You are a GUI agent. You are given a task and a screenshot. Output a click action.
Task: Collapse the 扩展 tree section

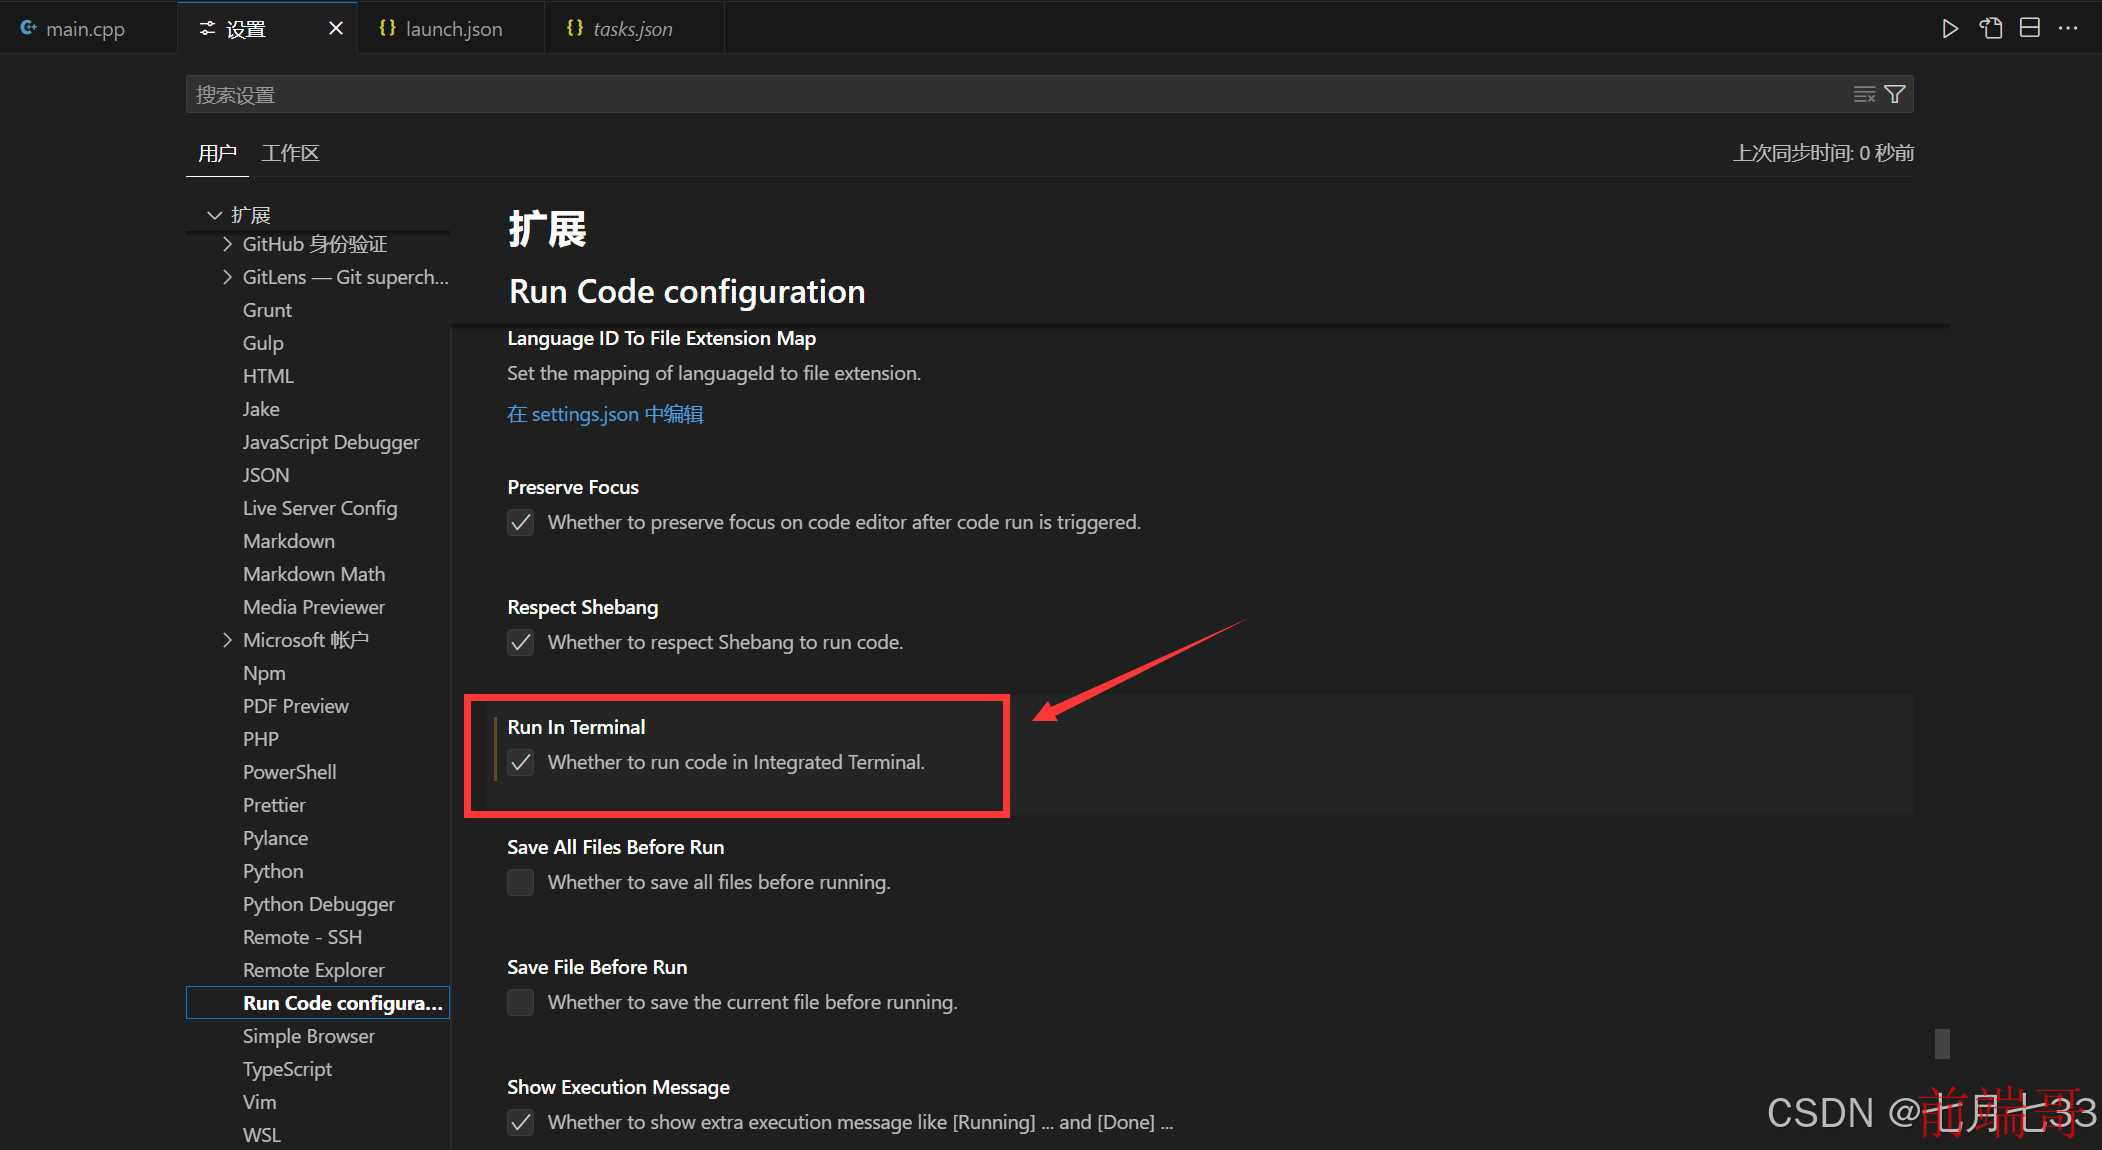click(x=214, y=215)
